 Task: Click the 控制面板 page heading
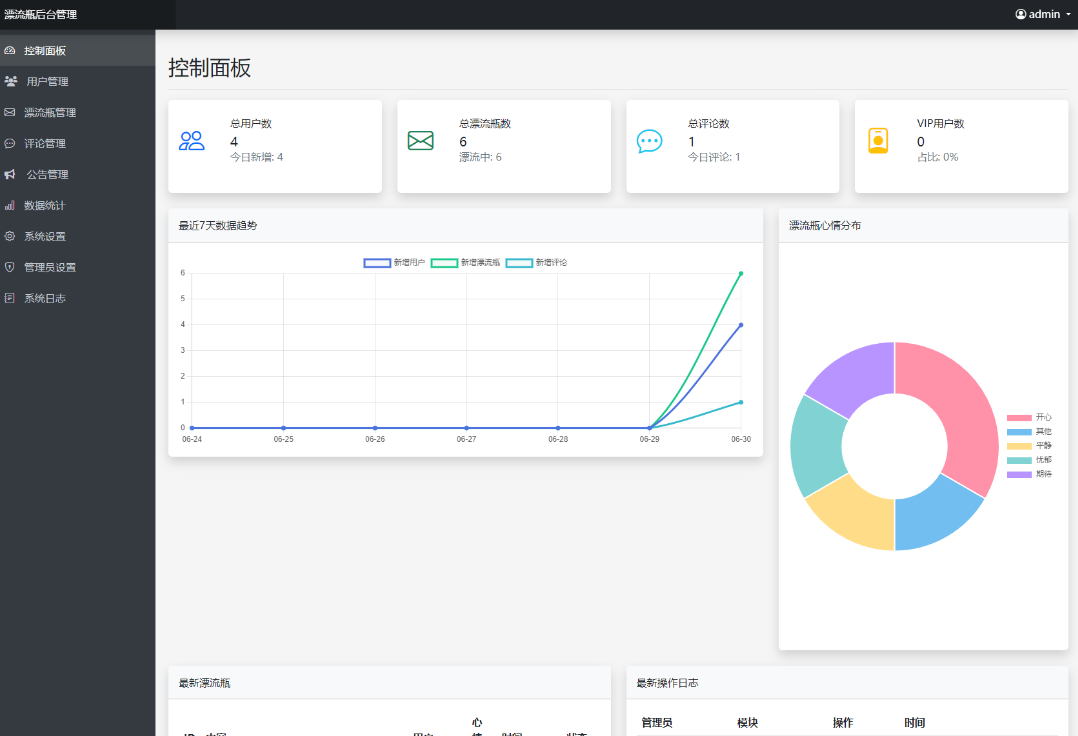(210, 68)
